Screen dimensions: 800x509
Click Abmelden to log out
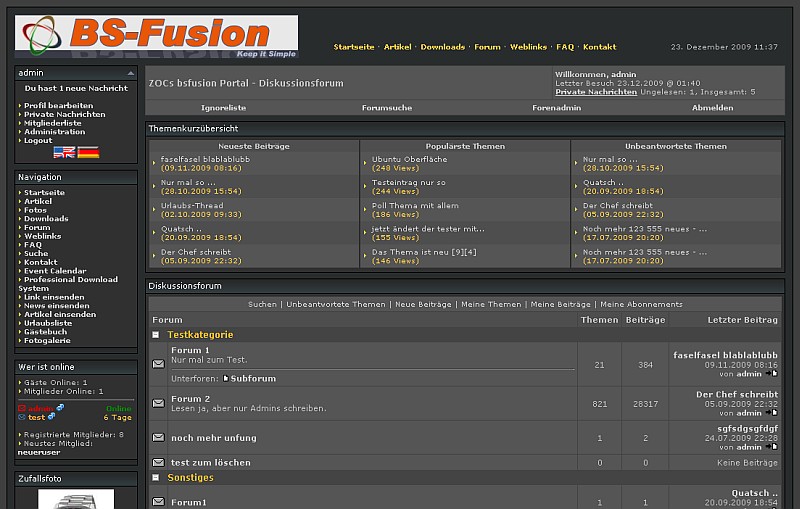[712, 108]
